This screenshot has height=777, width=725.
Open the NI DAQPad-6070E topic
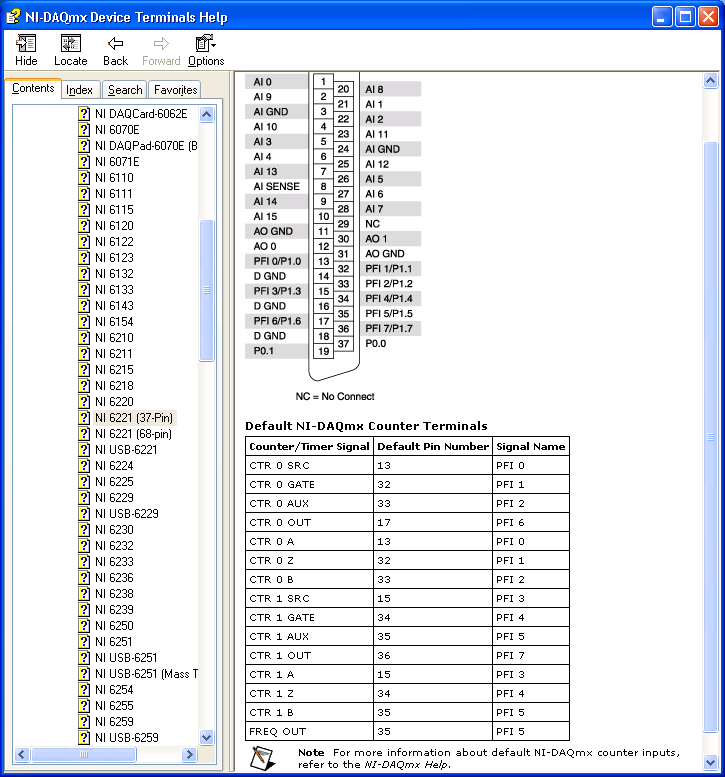[146, 146]
